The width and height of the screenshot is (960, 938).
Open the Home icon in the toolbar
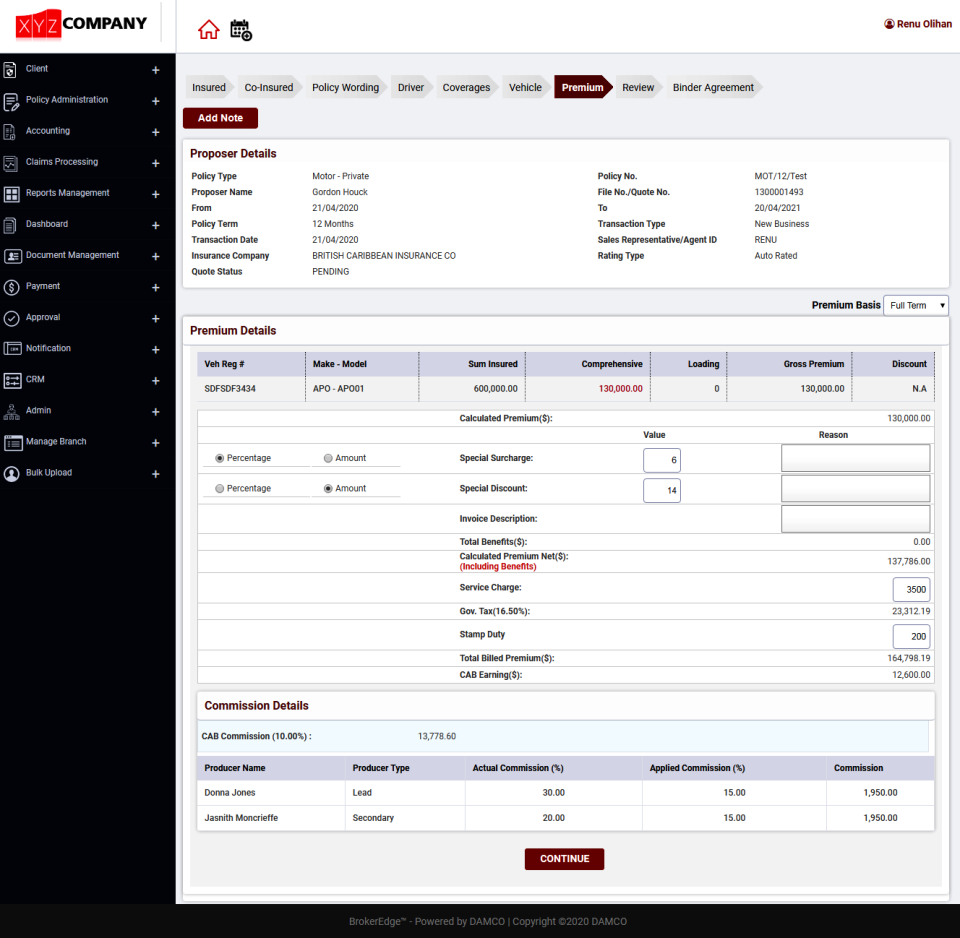tap(208, 30)
